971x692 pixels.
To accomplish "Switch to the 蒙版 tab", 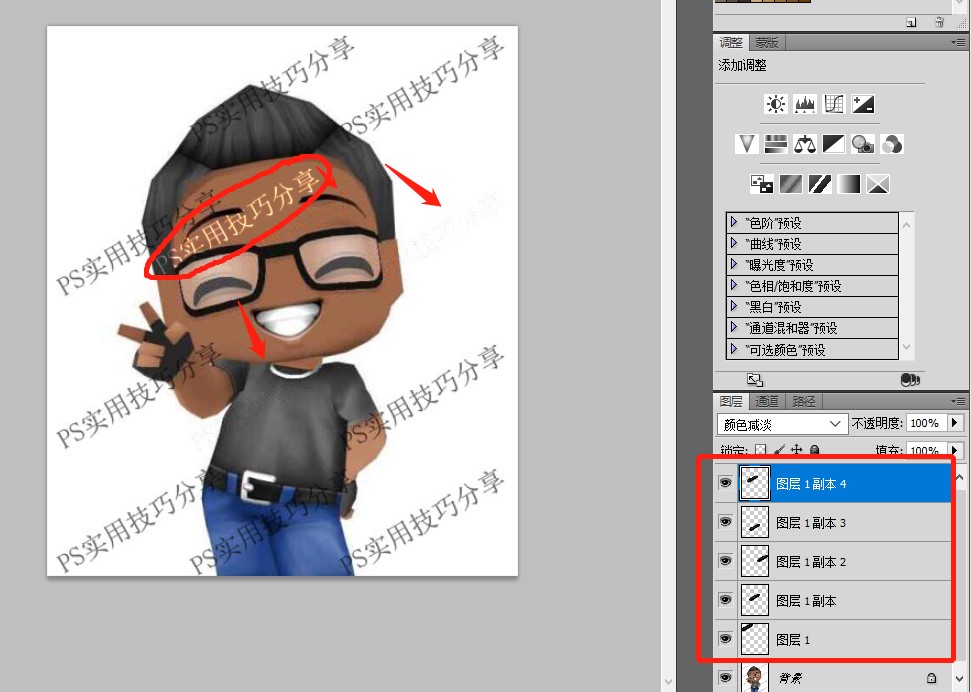I will pyautogui.click(x=767, y=42).
